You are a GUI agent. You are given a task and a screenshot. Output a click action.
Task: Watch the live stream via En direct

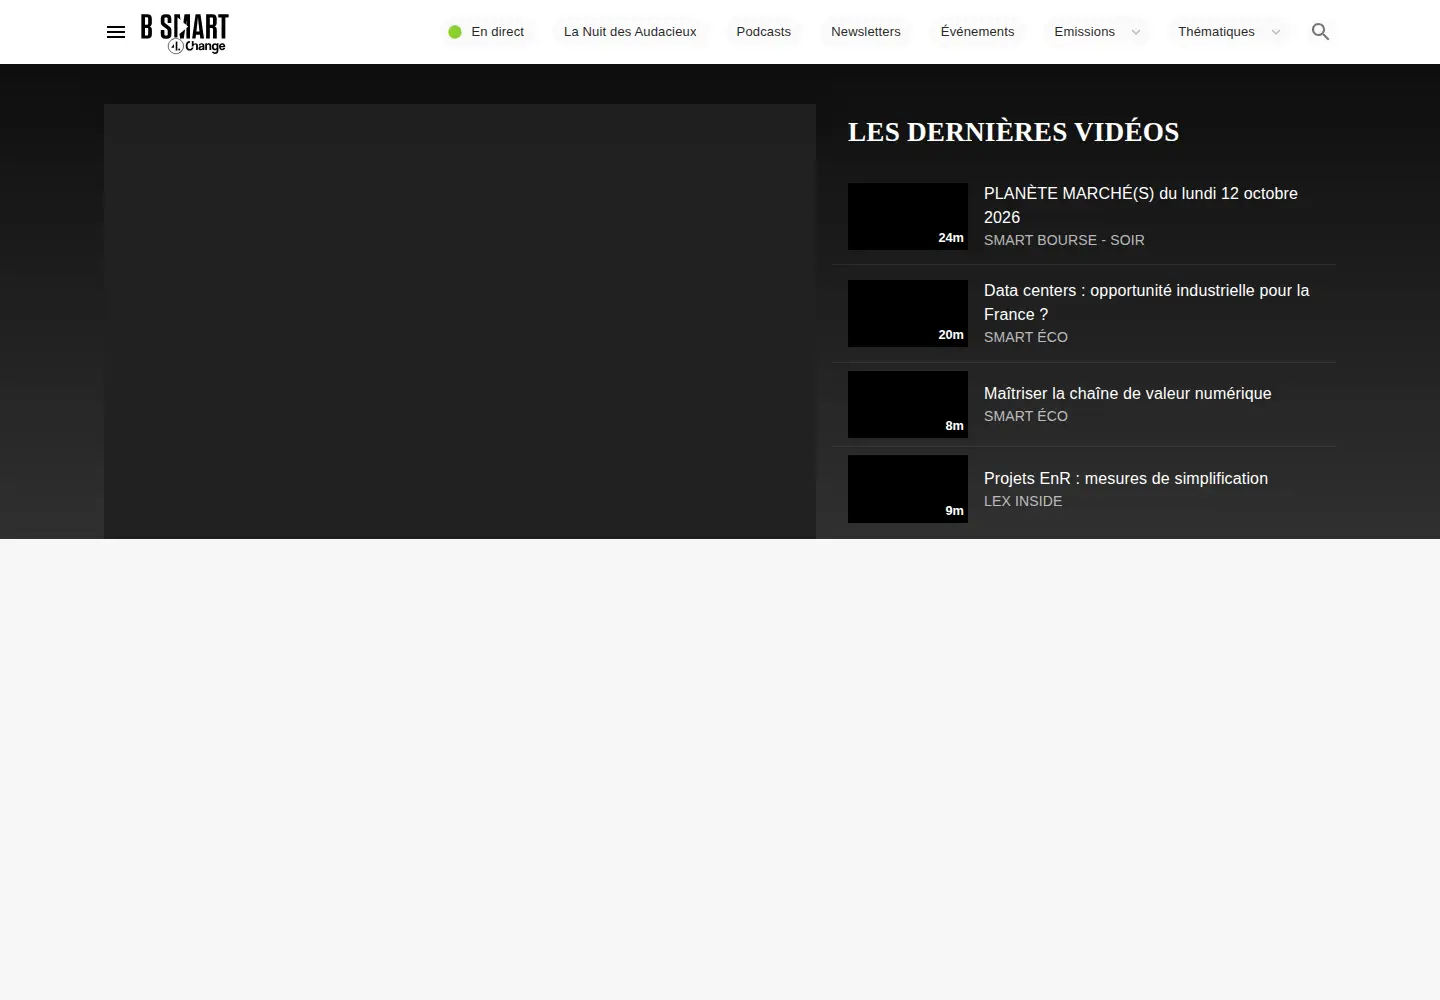coord(486,32)
